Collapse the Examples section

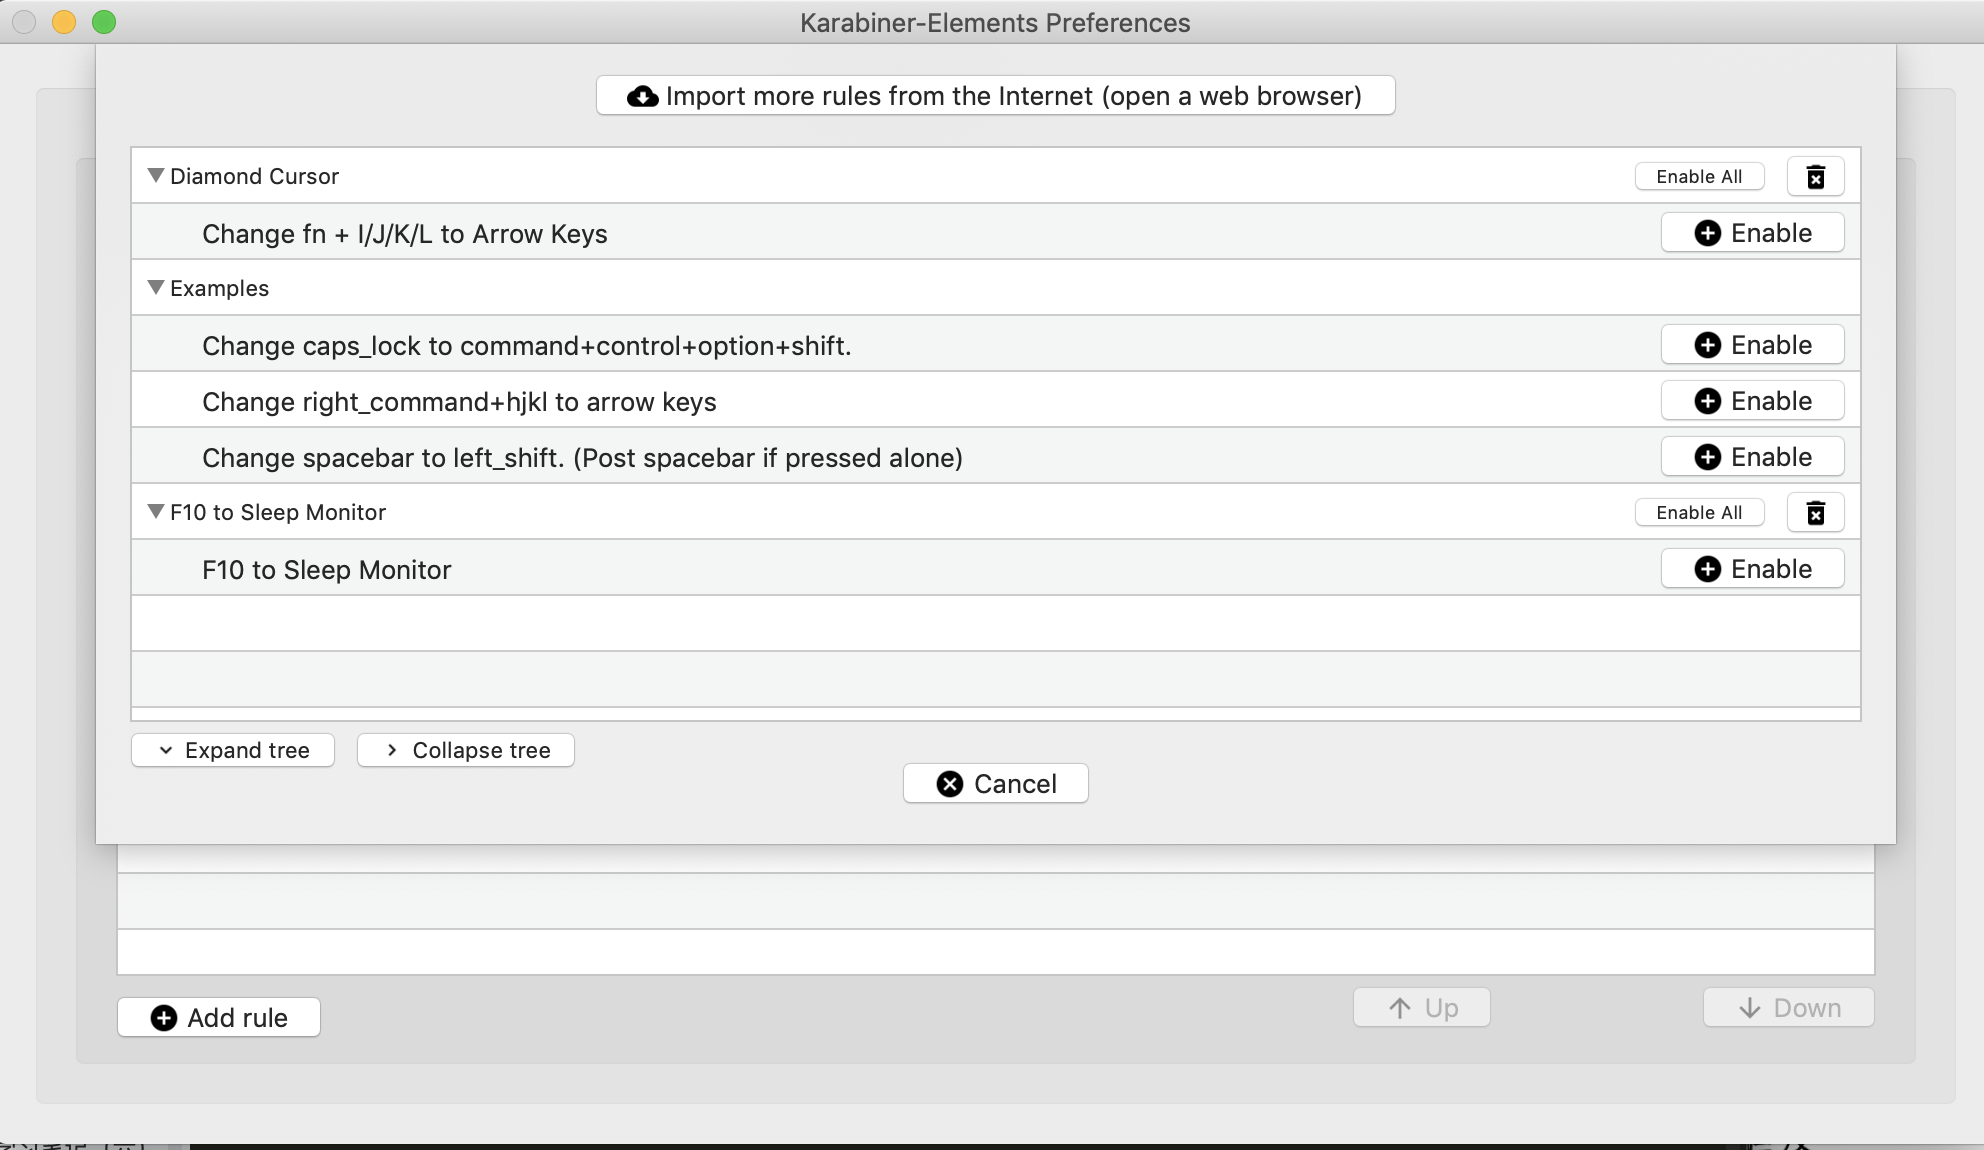point(155,288)
